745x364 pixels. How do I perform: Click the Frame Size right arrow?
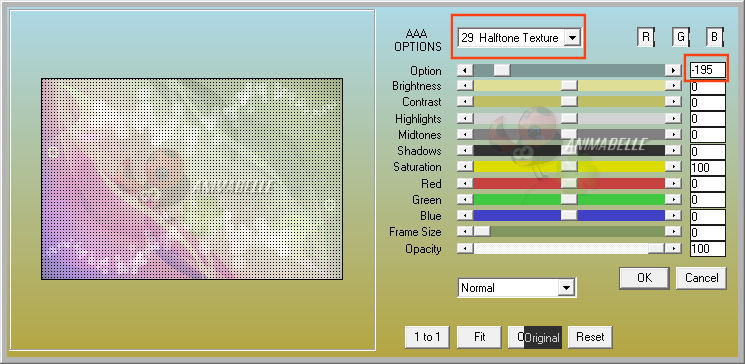673,232
